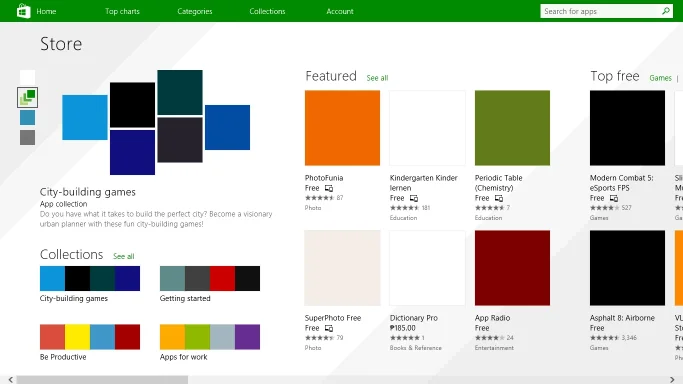Image resolution: width=683 pixels, height=384 pixels.
Task: Click the search magnifier icon
Action: pyautogui.click(x=666, y=11)
